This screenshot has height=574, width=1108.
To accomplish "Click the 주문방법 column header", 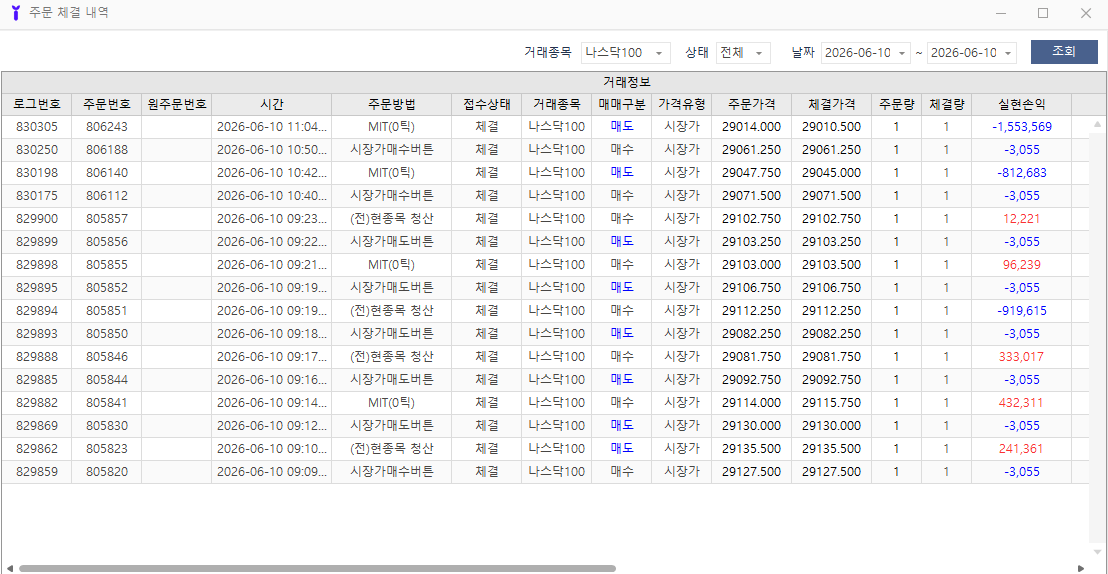I will [x=391, y=104].
